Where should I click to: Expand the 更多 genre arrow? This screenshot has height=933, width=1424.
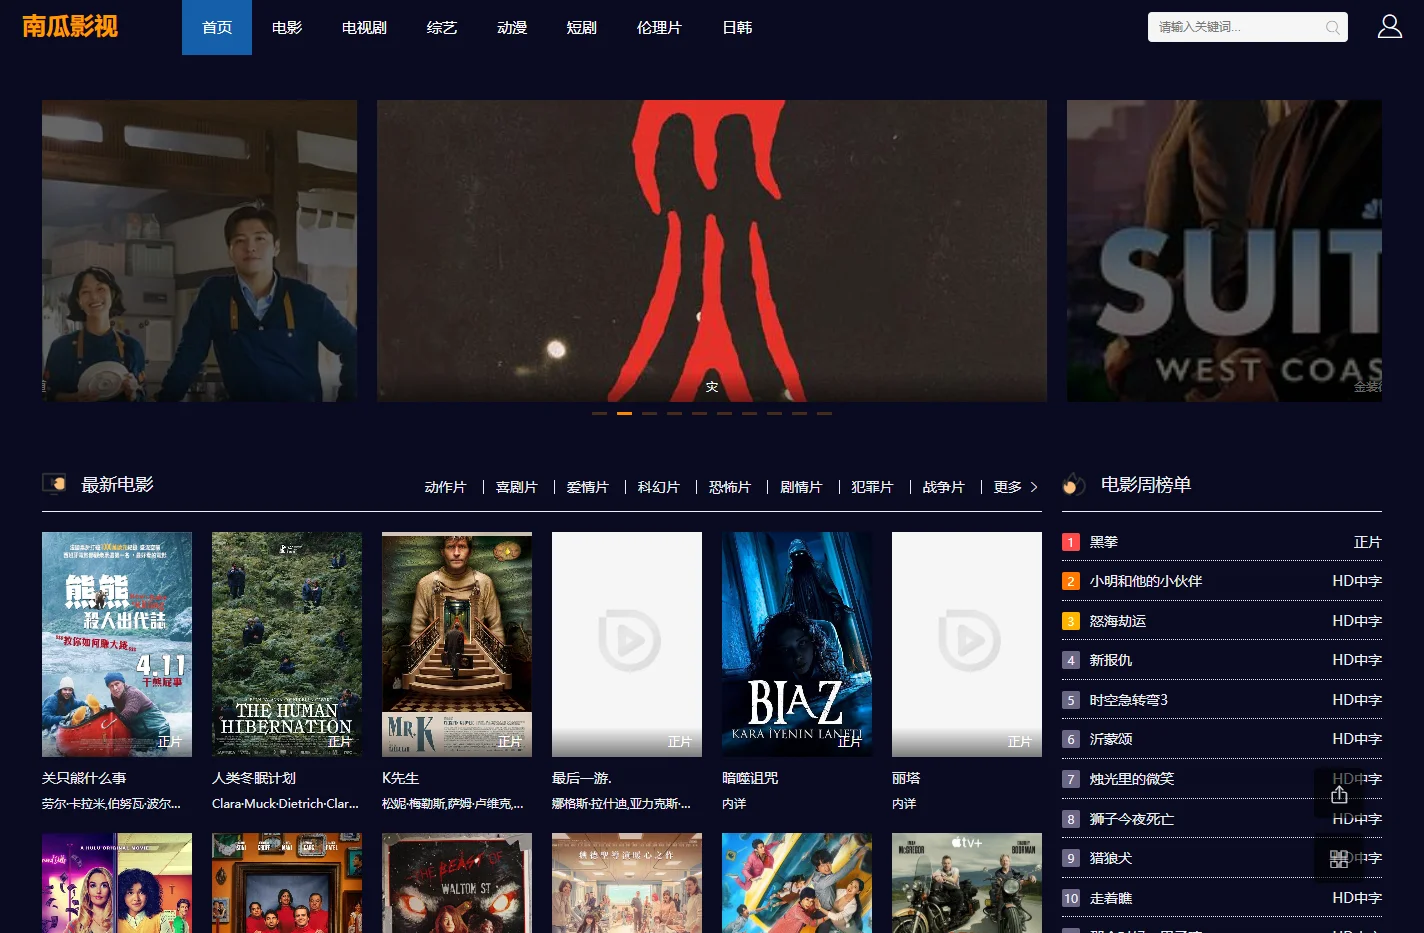point(1034,487)
